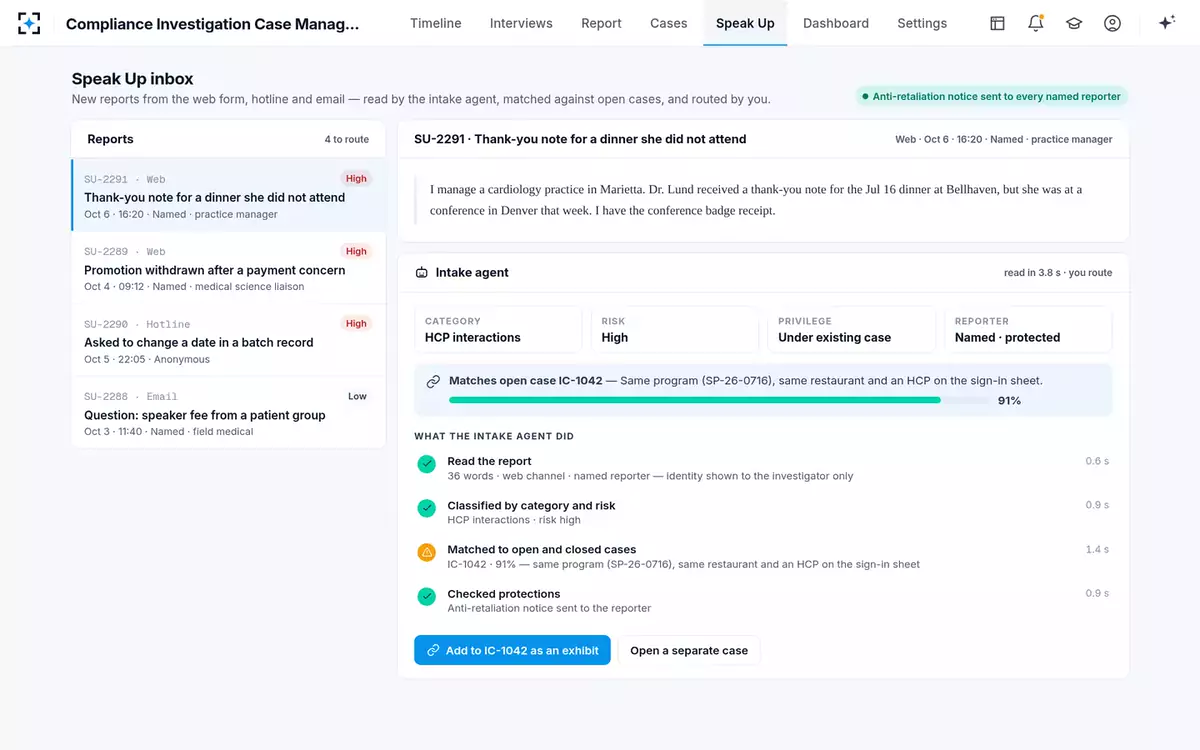Click the High badge on SU-2290

(357, 324)
